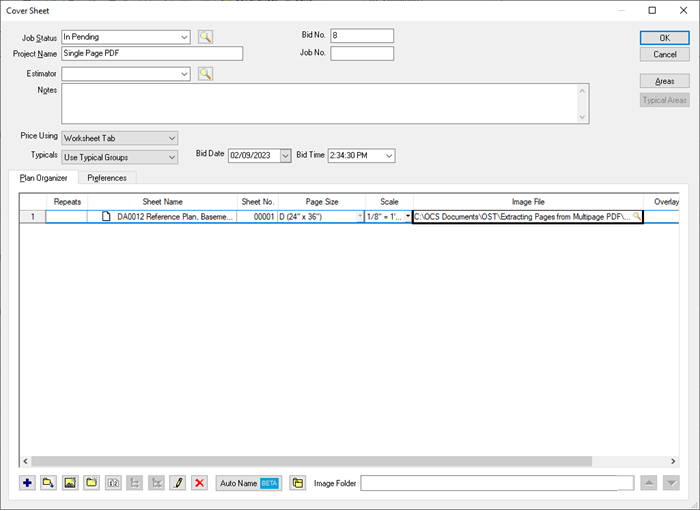Image resolution: width=700 pixels, height=511 pixels.
Task: Click the Notes scrollbar up arrow
Action: coord(582,90)
